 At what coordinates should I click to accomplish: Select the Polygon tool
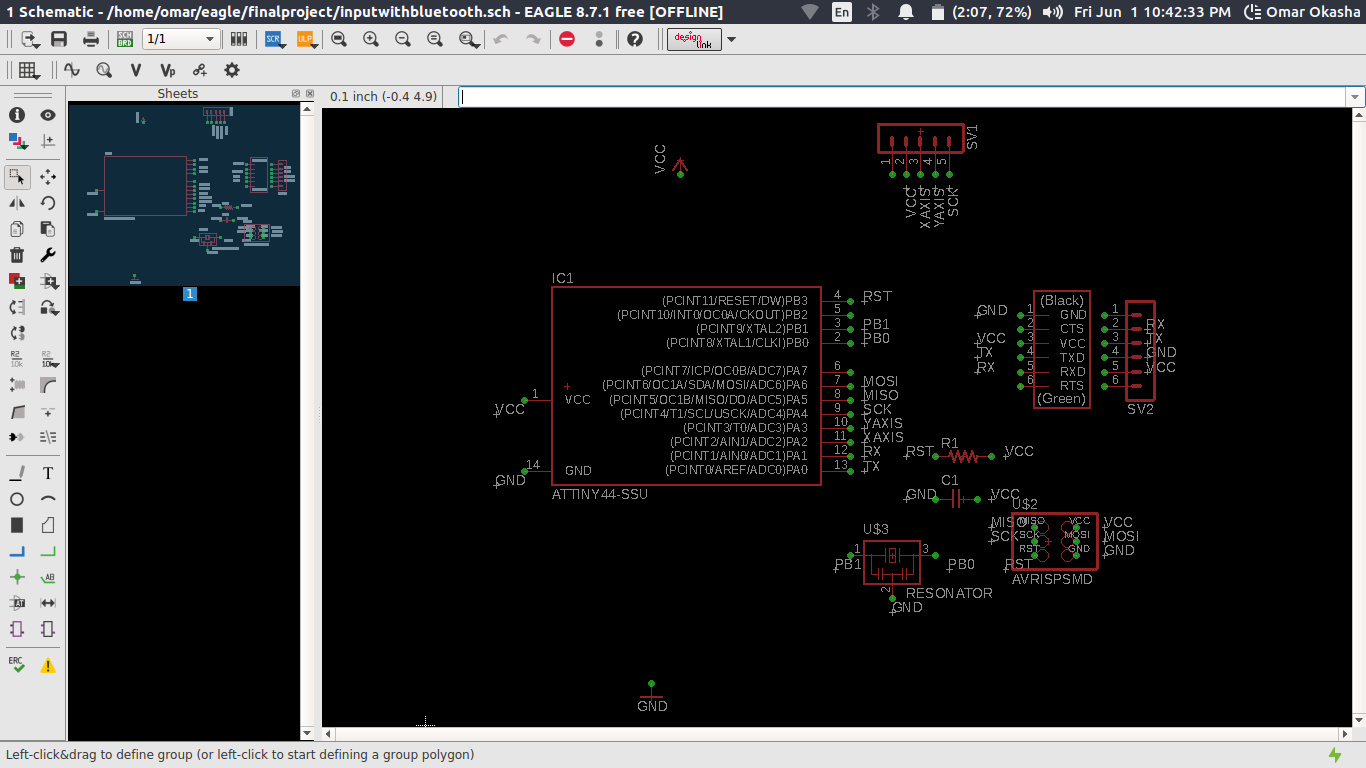pyautogui.click(x=48, y=525)
